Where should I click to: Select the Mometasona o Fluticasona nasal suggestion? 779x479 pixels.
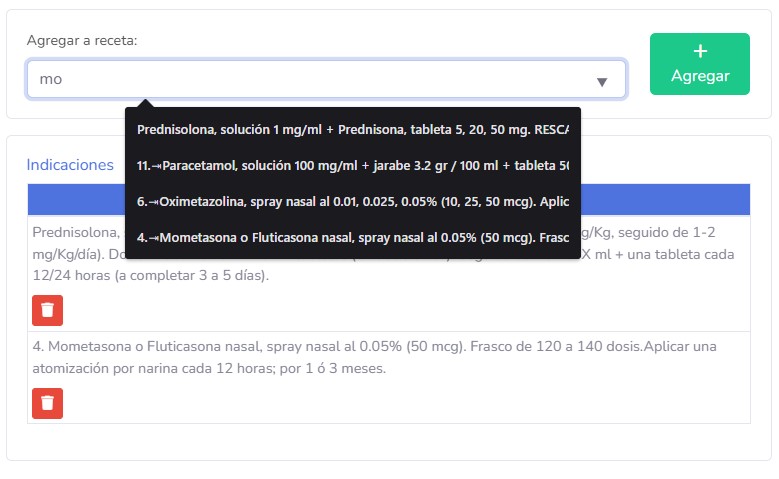pyautogui.click(x=352, y=238)
